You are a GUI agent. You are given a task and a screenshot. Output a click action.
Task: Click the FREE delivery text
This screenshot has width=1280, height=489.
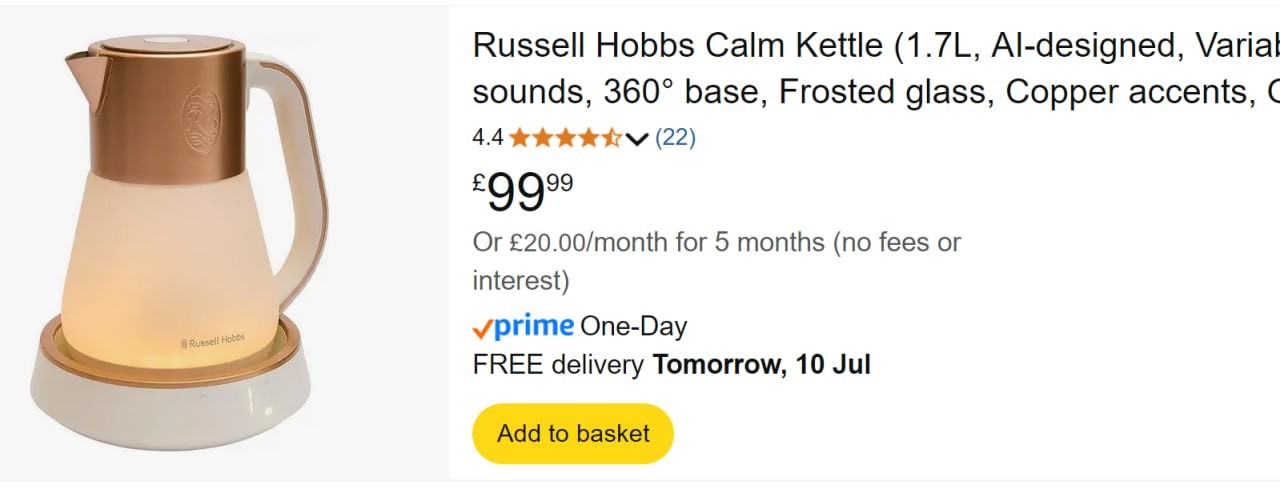tap(558, 365)
